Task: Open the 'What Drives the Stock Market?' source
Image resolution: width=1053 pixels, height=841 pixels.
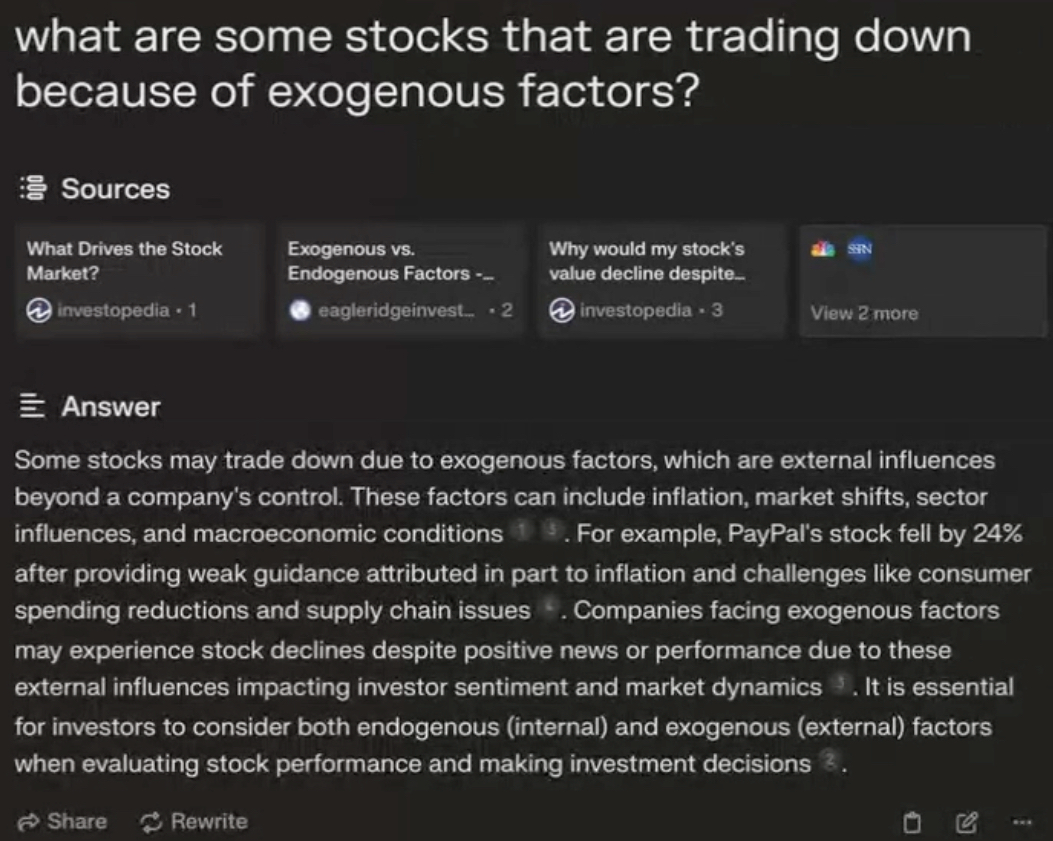Action: [124, 260]
